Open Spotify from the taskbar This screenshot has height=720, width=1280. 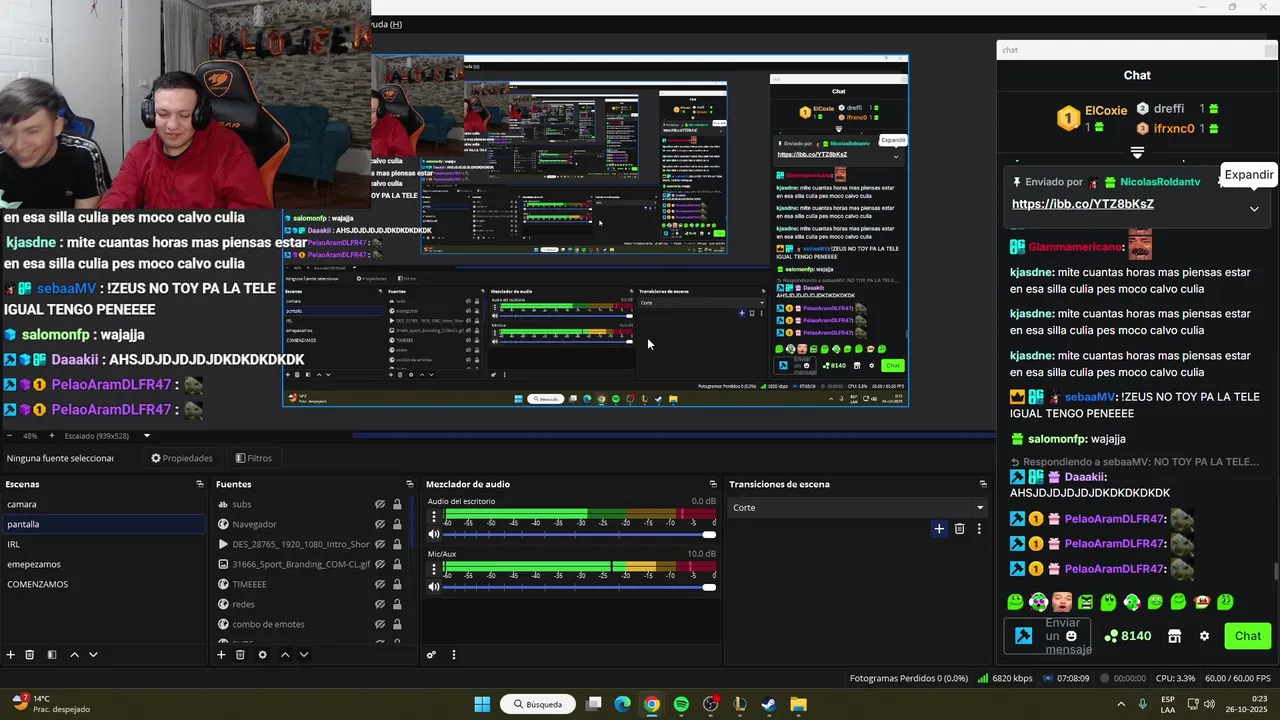point(681,704)
